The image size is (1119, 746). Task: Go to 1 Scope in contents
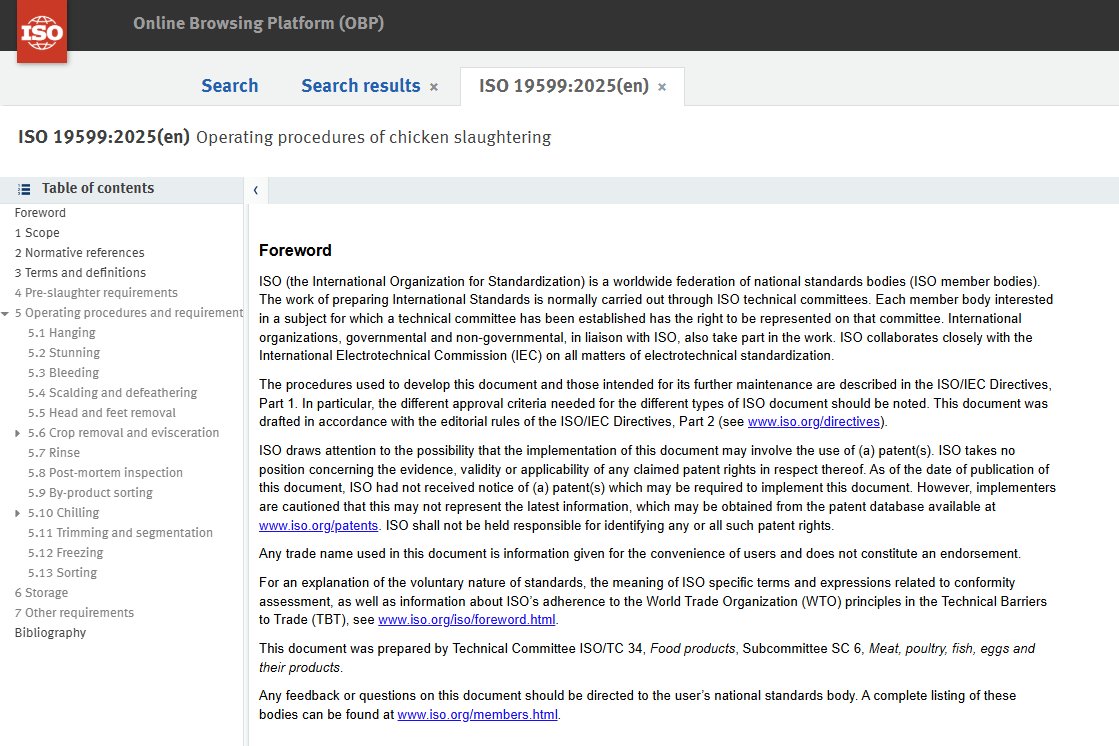pyautogui.click(x=37, y=233)
